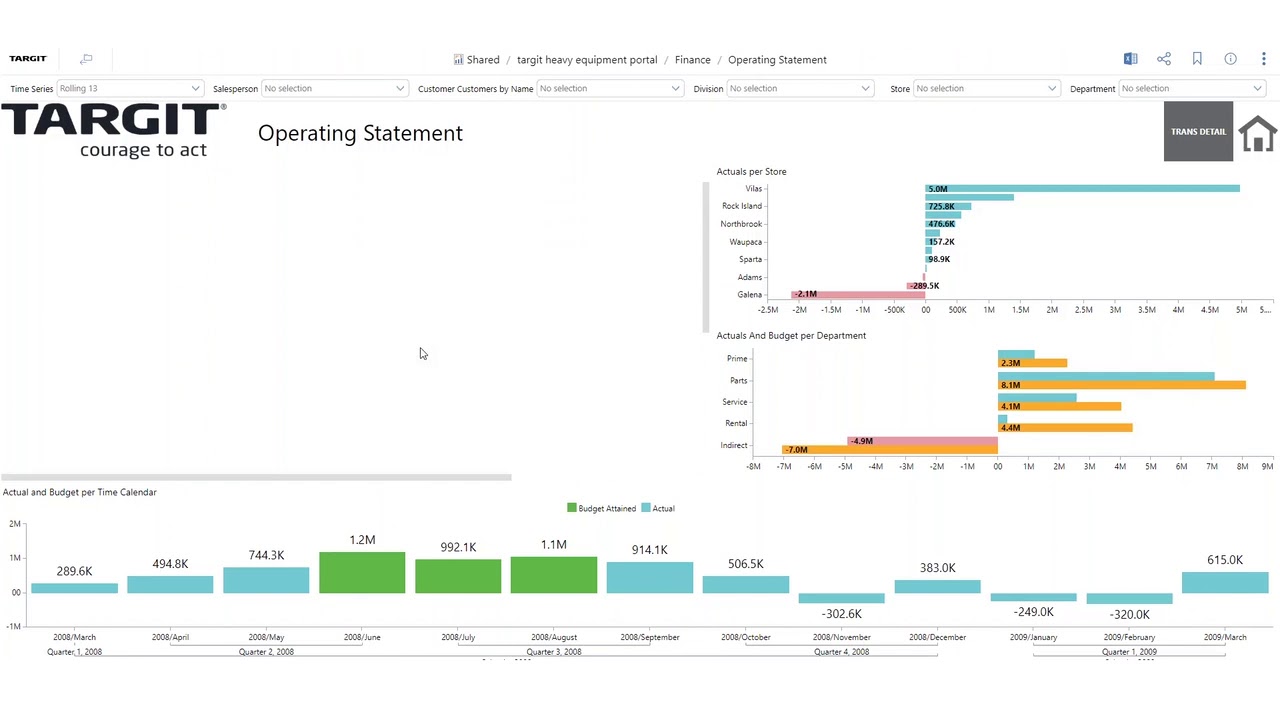Open the three-dot more options menu
This screenshot has width=1280, height=720.
[x=1264, y=59]
